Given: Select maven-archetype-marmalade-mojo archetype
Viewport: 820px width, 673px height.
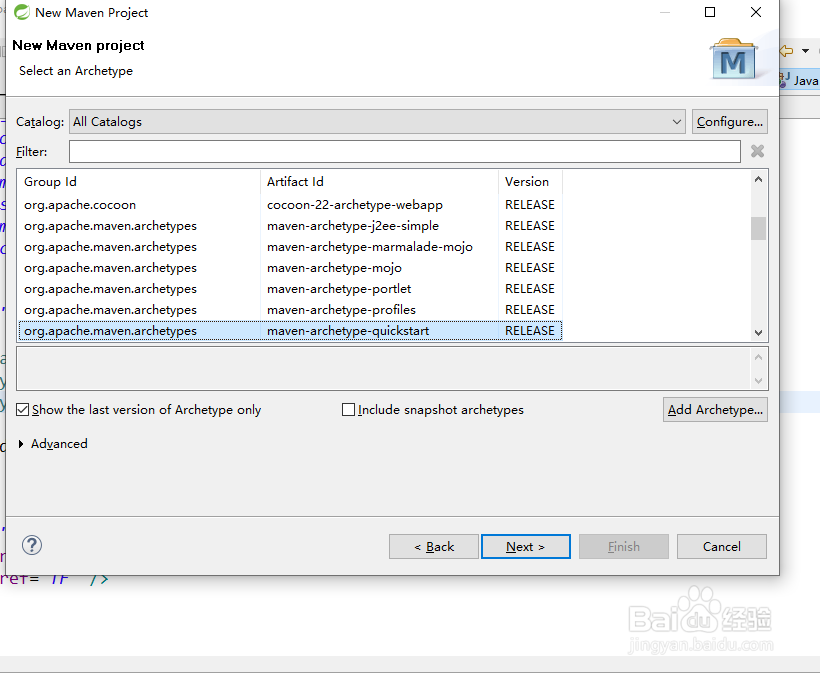Looking at the screenshot, I should 290,247.
